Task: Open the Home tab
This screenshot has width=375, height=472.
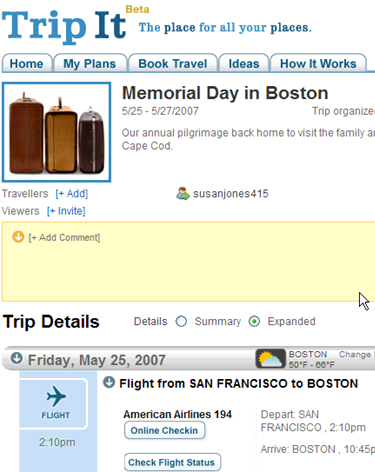Action: (27, 63)
